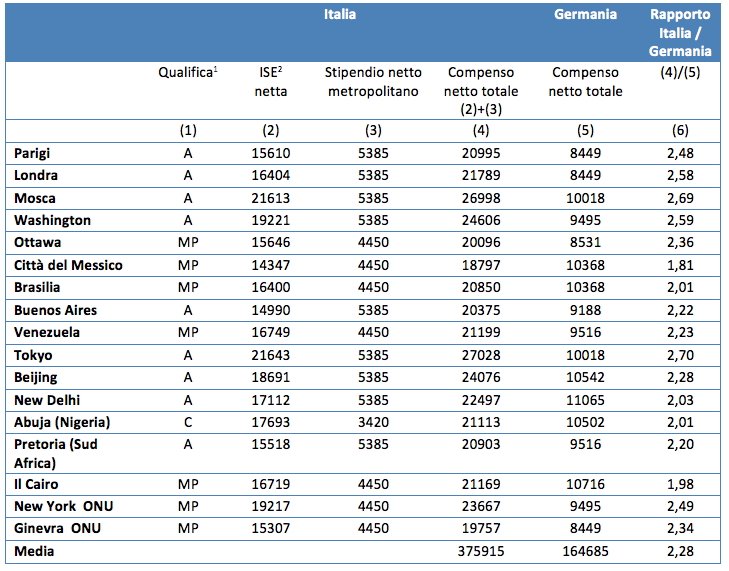Click the Qualifica column heading

(x=188, y=72)
